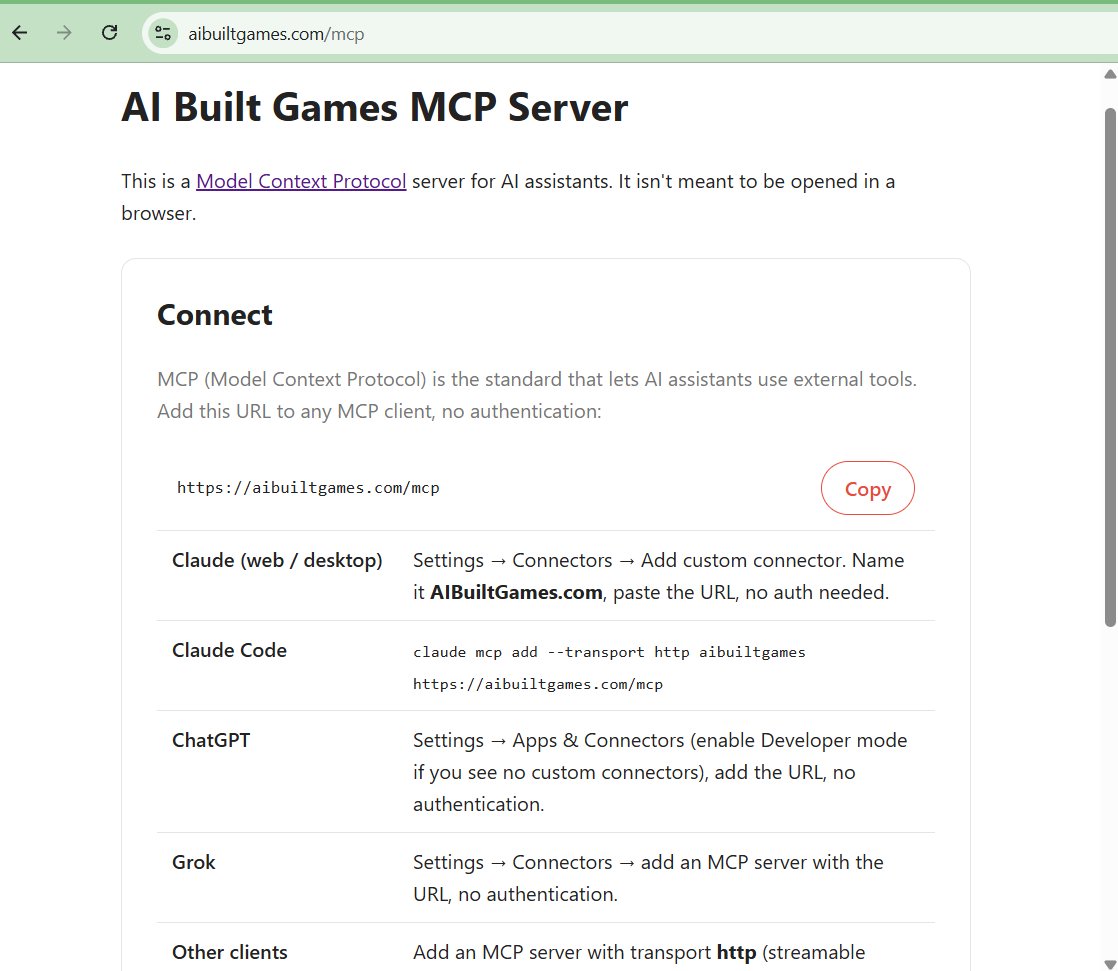Click the scrollbar down arrow
This screenshot has height=971, width=1118.
(x=1110, y=965)
